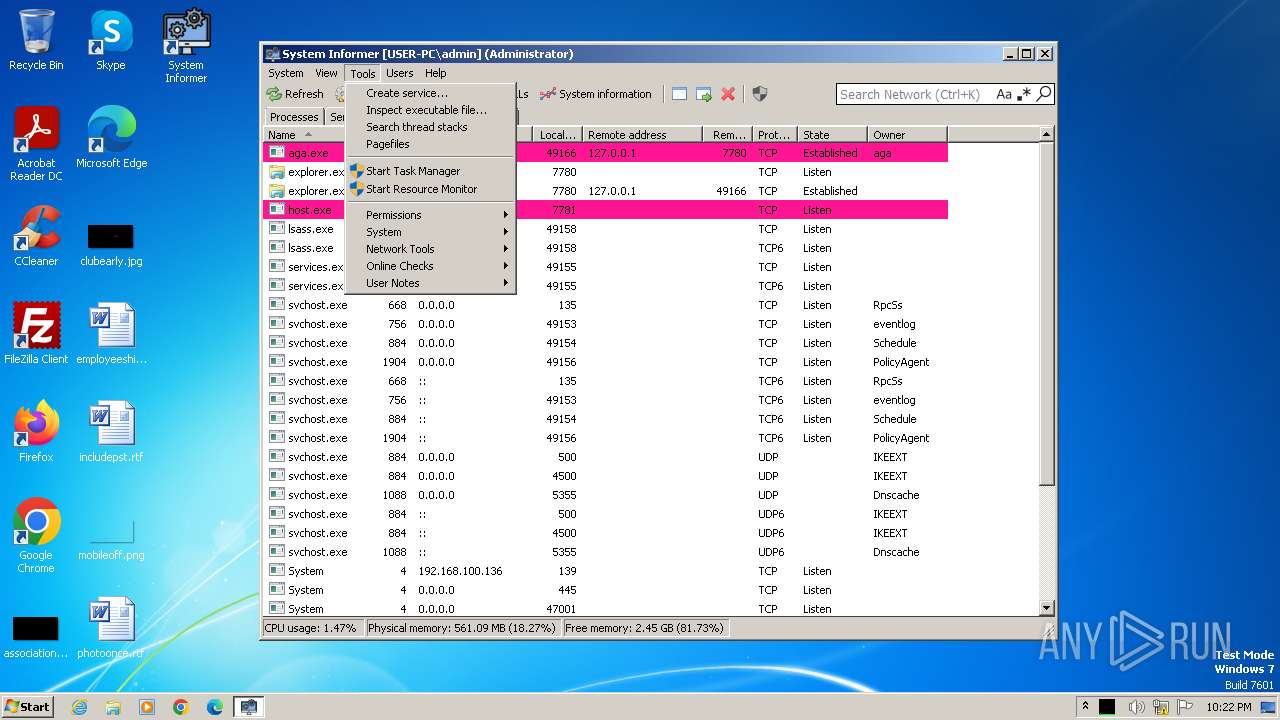The image size is (1280, 720).
Task: Show hidden tray icons arrow
Action: click(x=1086, y=707)
